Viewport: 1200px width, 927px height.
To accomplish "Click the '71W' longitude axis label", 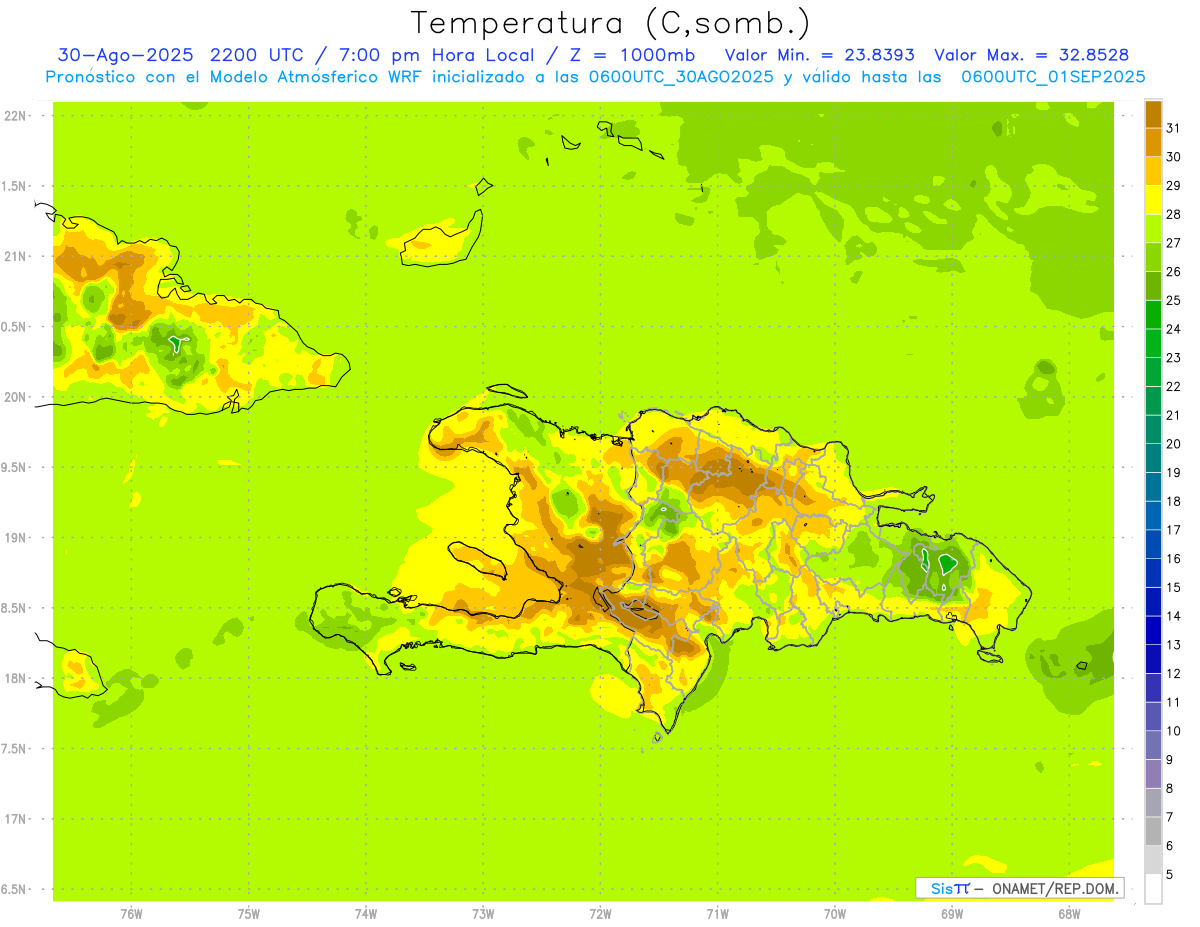I will click(717, 913).
